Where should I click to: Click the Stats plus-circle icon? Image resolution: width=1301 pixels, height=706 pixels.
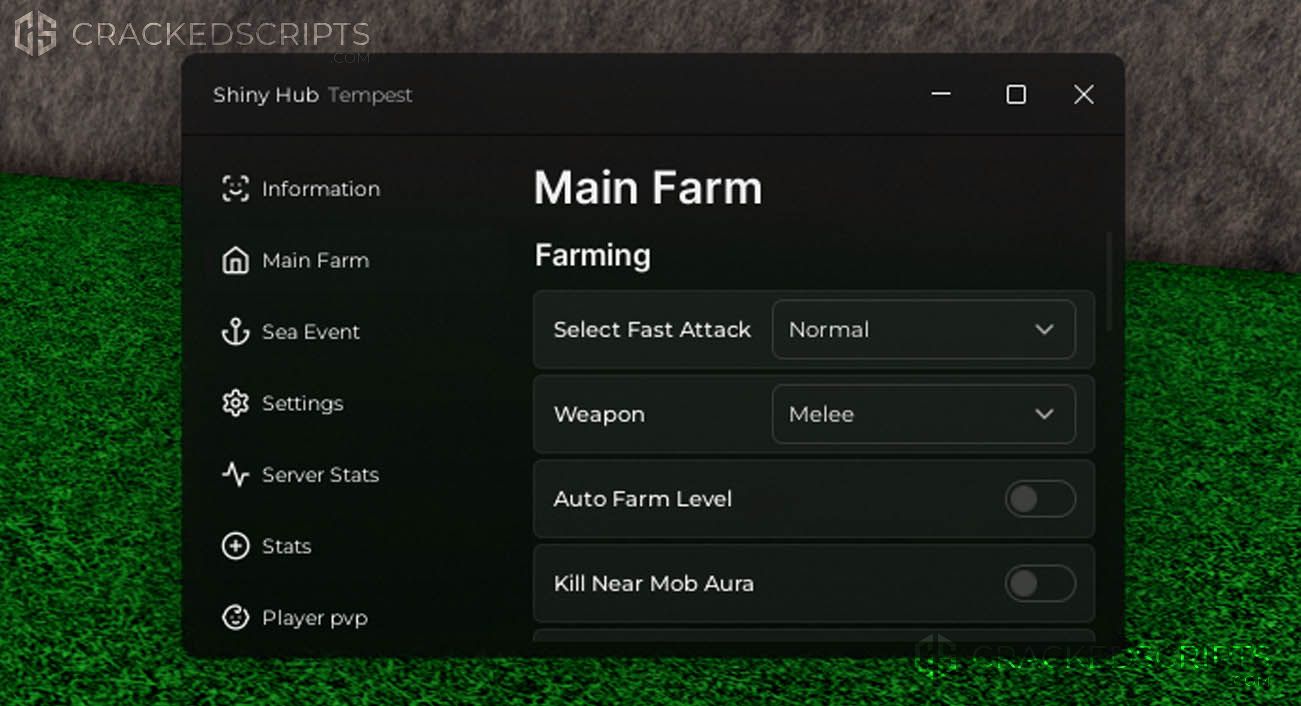pos(235,546)
